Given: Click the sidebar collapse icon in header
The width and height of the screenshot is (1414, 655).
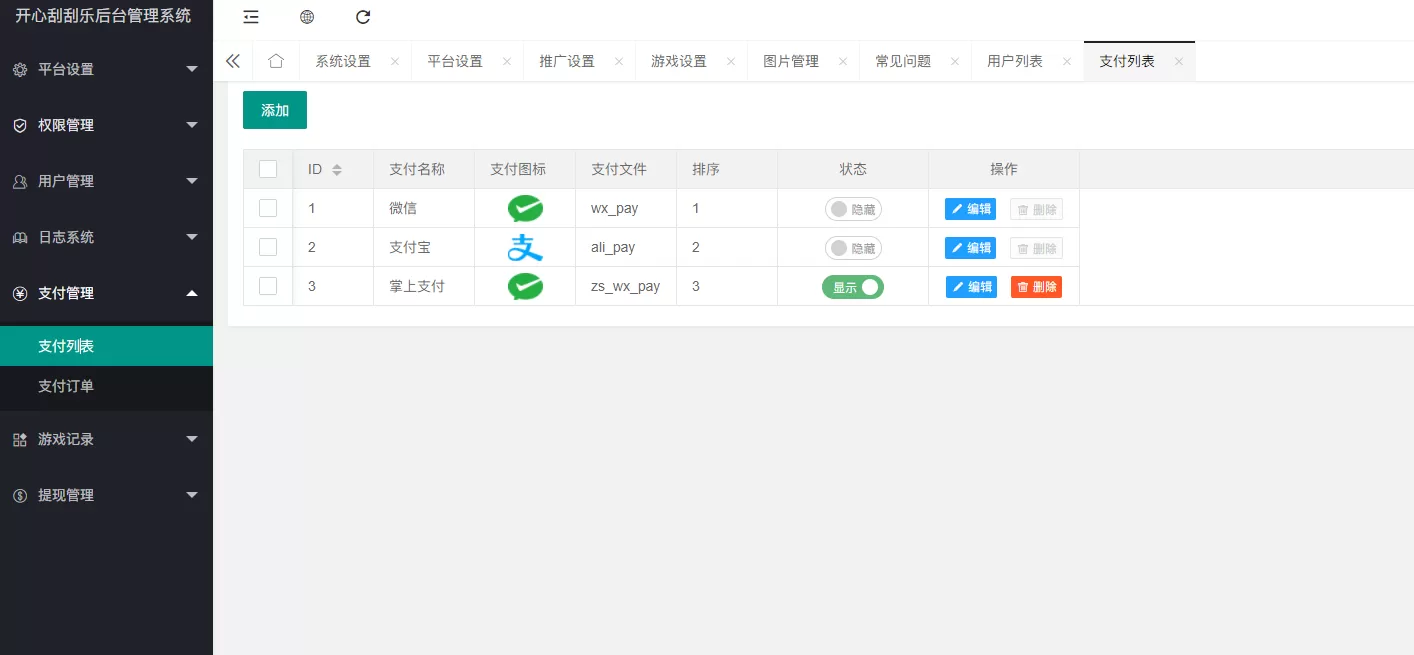Looking at the screenshot, I should pos(251,17).
